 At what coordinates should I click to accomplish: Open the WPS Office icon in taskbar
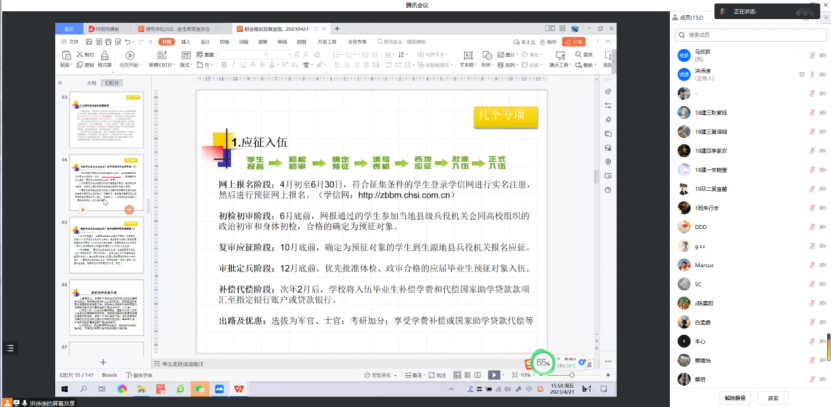point(239,388)
